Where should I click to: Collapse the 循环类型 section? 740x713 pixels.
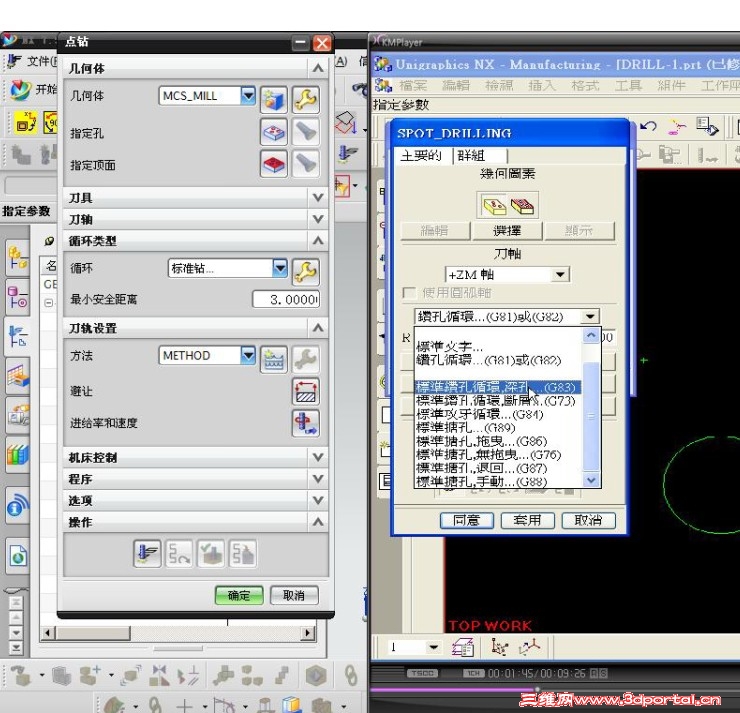click(318, 241)
